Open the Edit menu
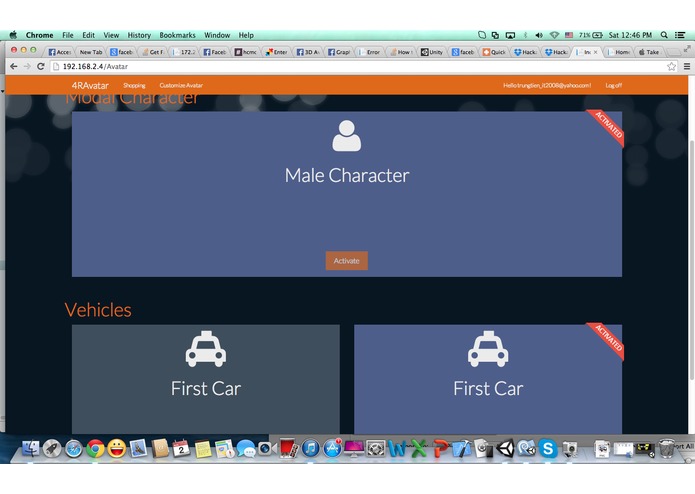The height and width of the screenshot is (494, 695). coord(88,35)
